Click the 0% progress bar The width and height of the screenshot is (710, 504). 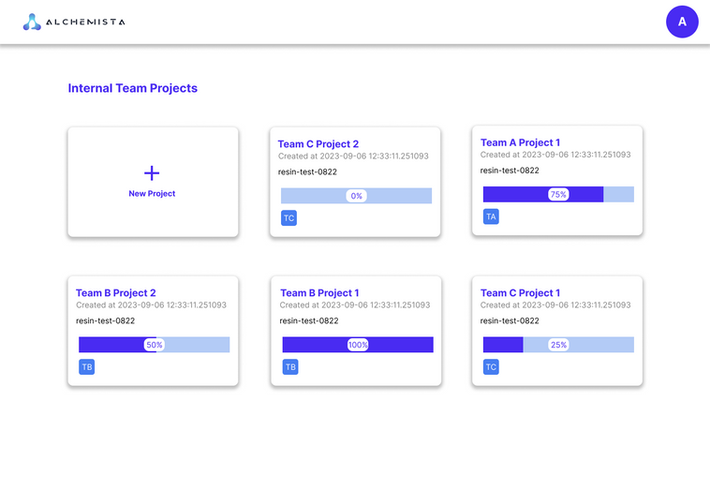click(x=356, y=196)
